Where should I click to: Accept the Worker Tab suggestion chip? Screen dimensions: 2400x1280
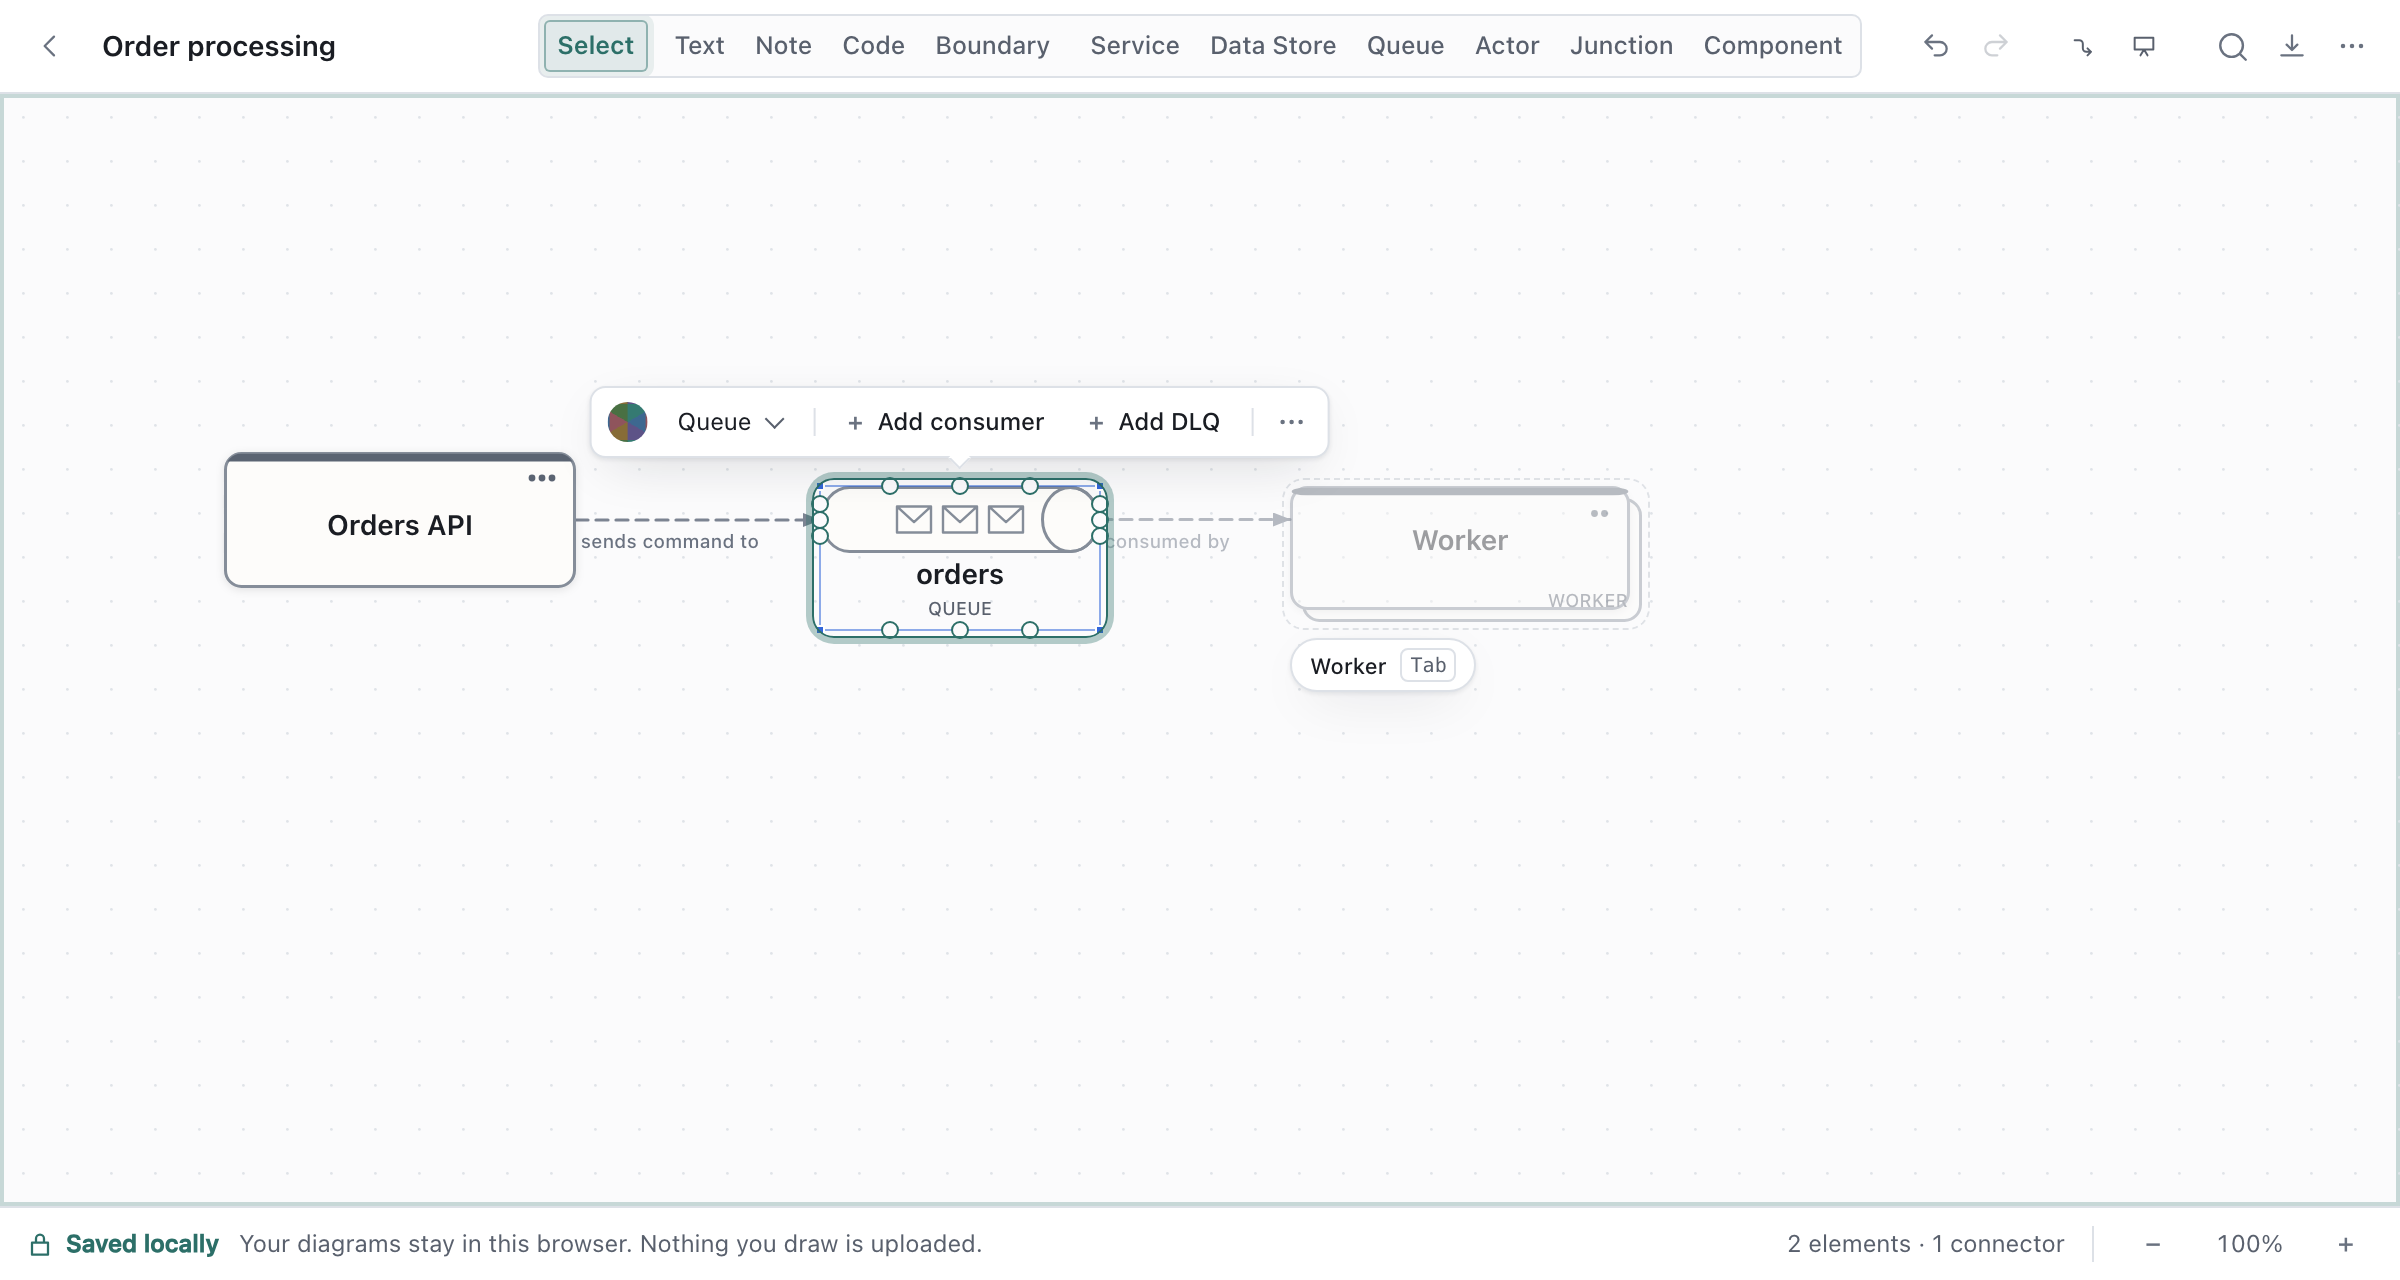click(x=1382, y=666)
